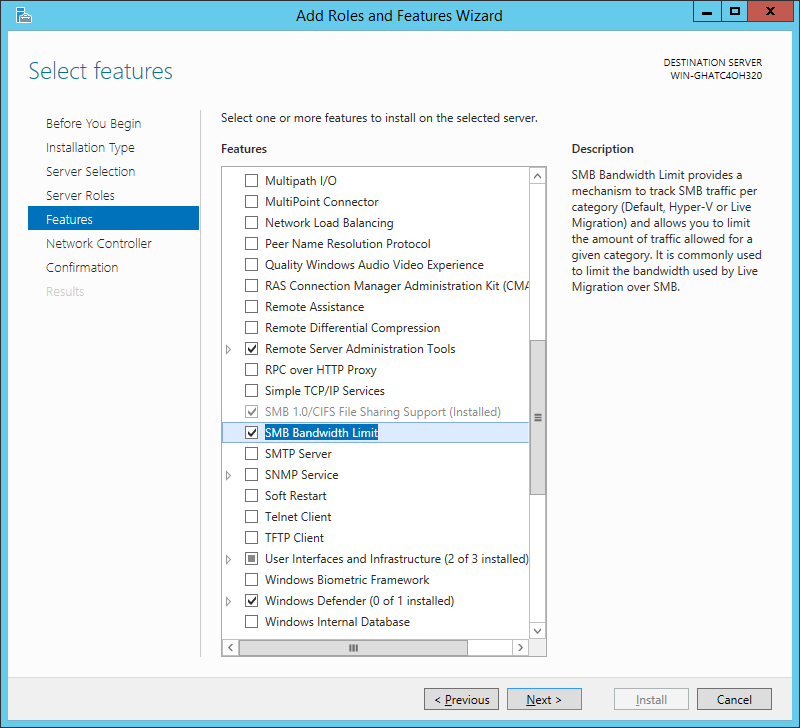Click the right arrow of horizontal scrollbar
800x728 pixels.
click(x=520, y=647)
